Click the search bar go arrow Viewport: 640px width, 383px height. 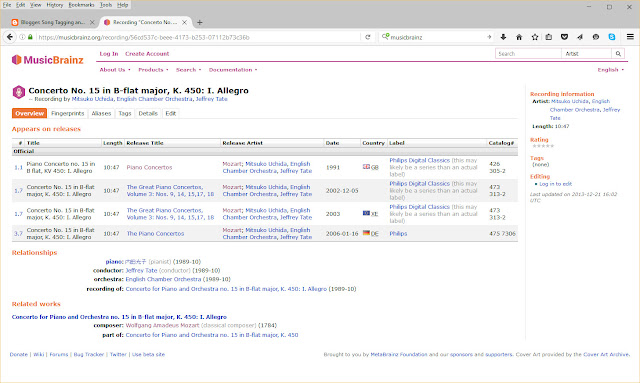489,37
